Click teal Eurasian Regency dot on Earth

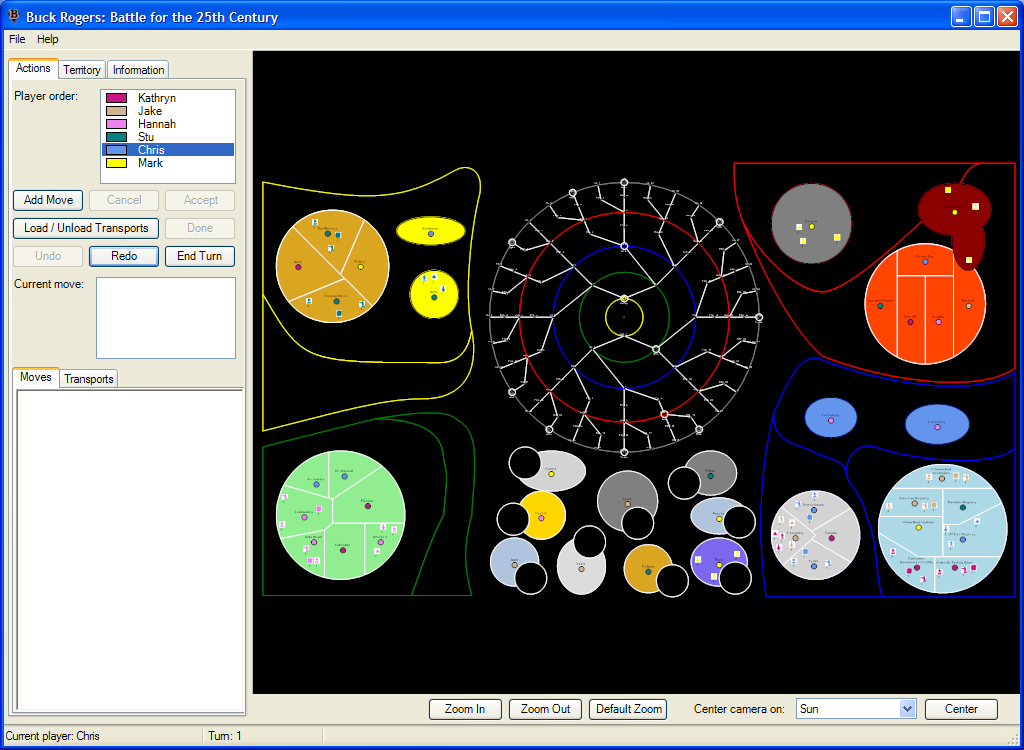(963, 507)
